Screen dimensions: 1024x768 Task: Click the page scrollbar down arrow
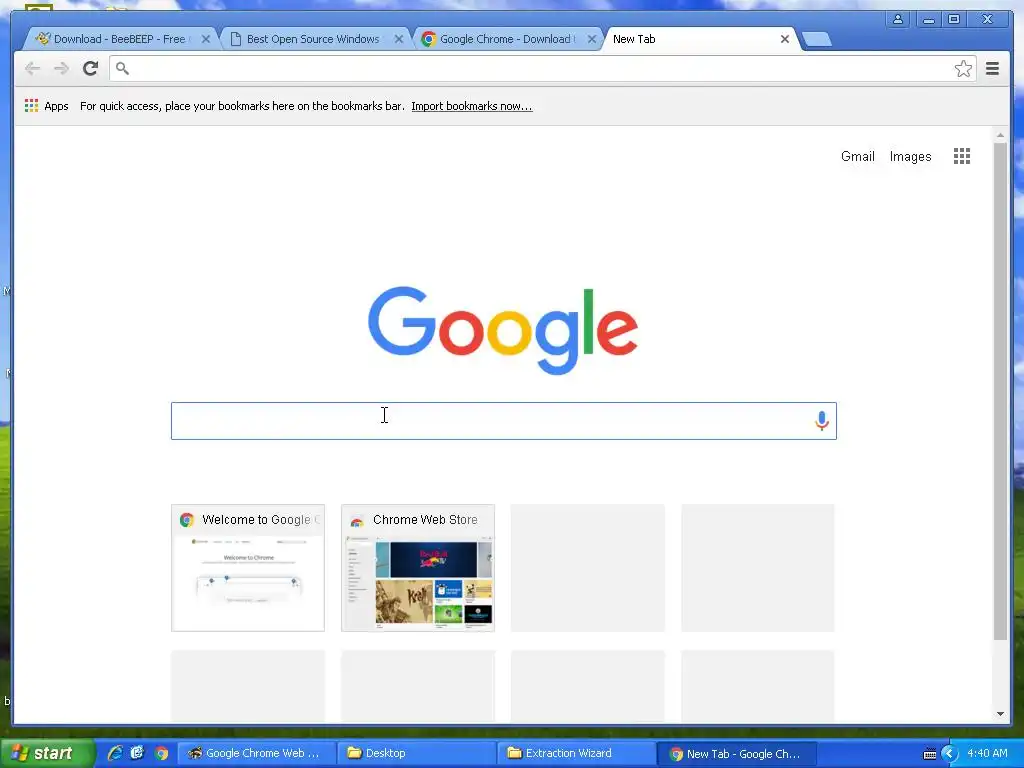click(x=1000, y=714)
